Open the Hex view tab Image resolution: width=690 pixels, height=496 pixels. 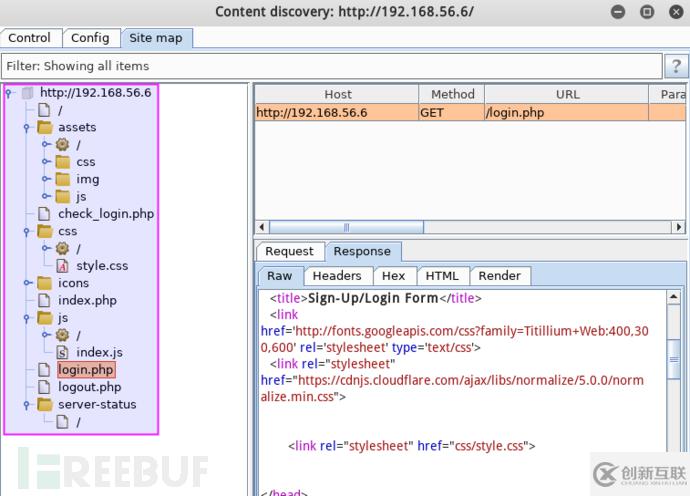coord(393,276)
